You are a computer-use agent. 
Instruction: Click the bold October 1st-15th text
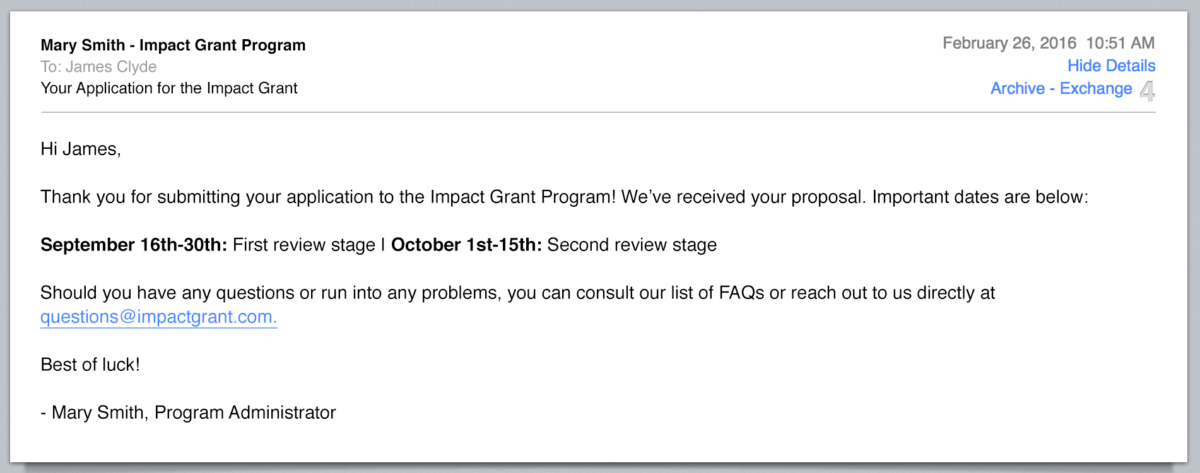[x=466, y=245]
